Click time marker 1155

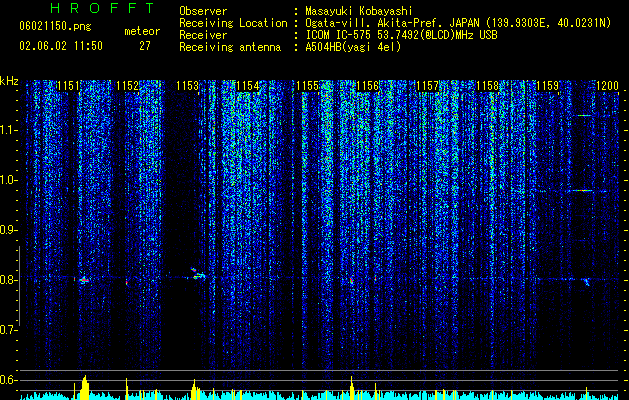[307, 86]
